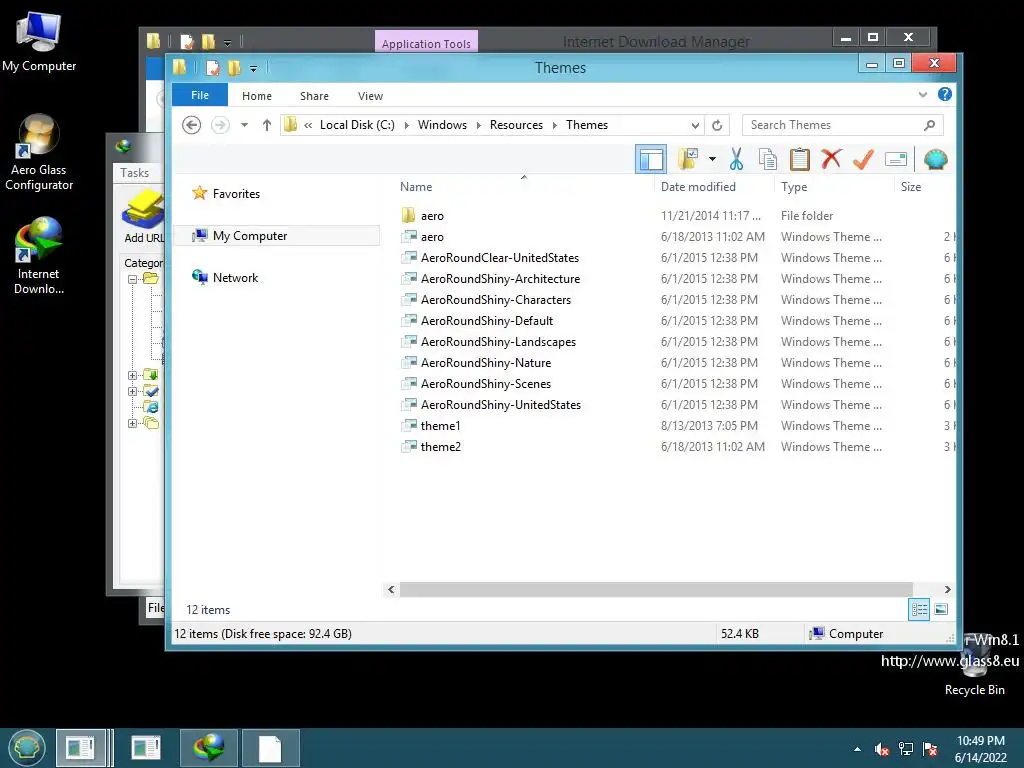Click the search magnifier icon
The image size is (1024, 768).
point(929,125)
